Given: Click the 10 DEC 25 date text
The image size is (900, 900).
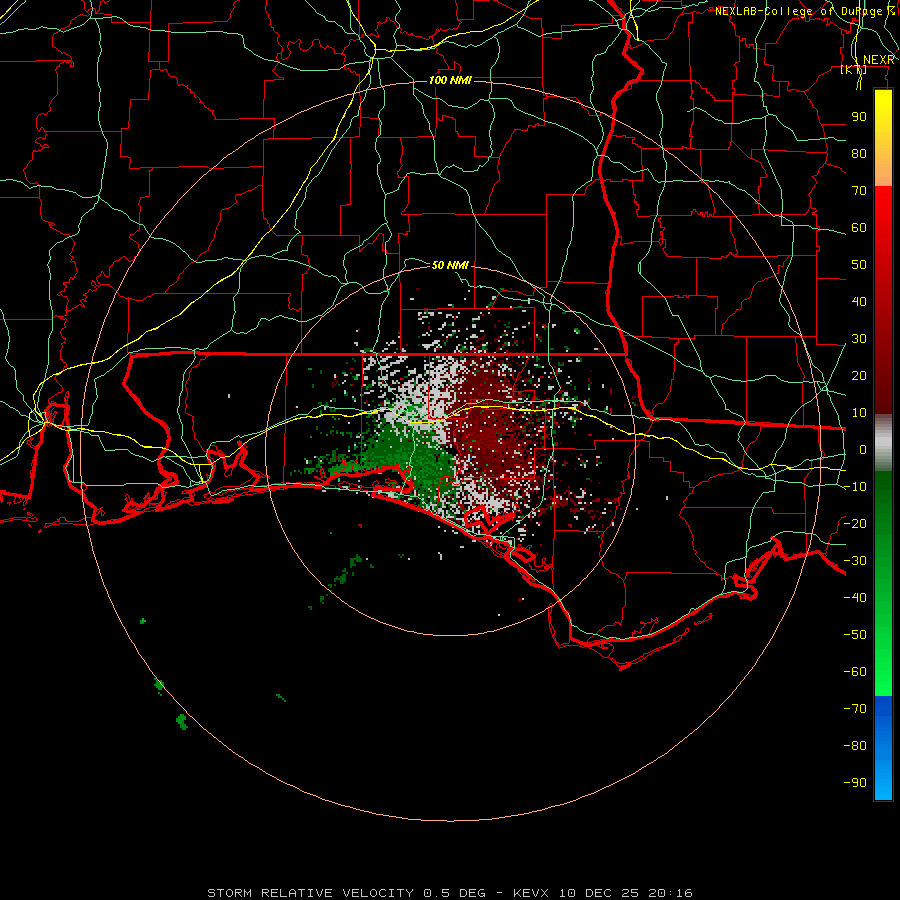Looking at the screenshot, I should (599, 893).
